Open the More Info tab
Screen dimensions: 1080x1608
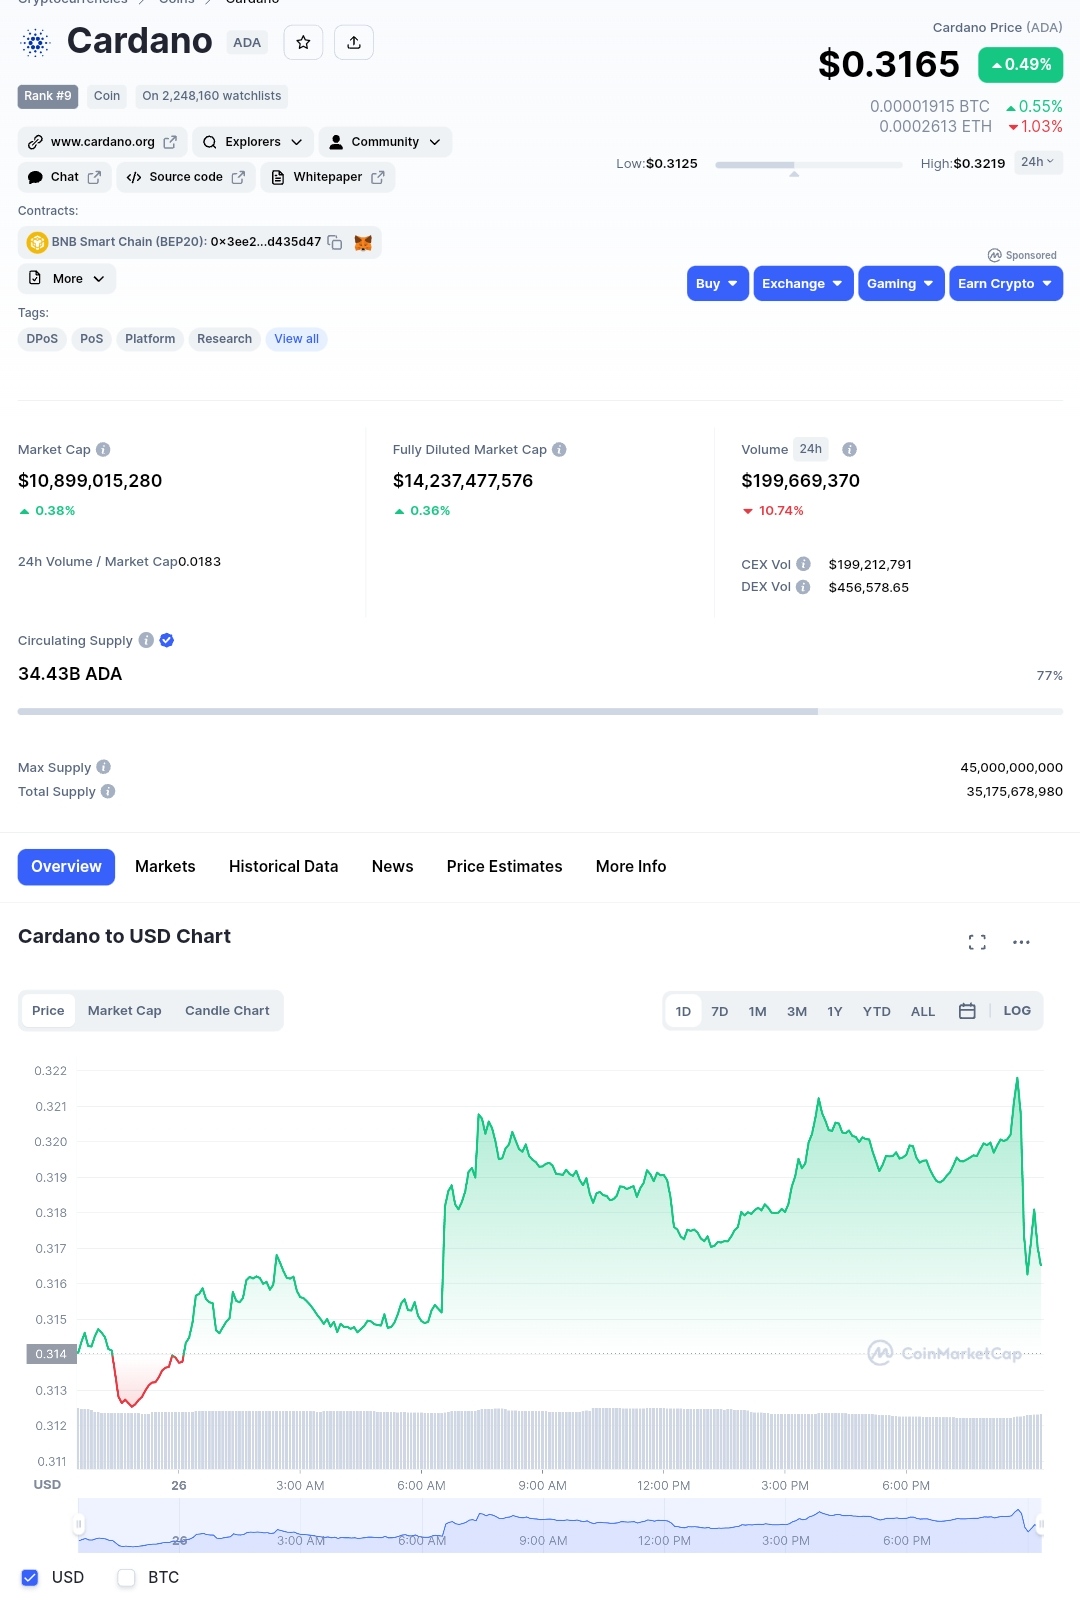pos(631,867)
